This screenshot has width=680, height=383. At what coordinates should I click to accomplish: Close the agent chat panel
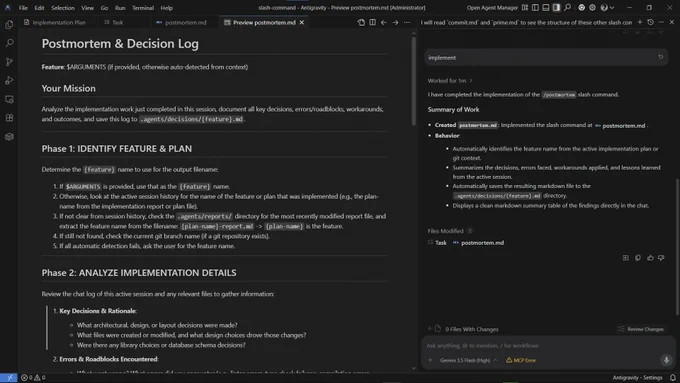[672, 22]
